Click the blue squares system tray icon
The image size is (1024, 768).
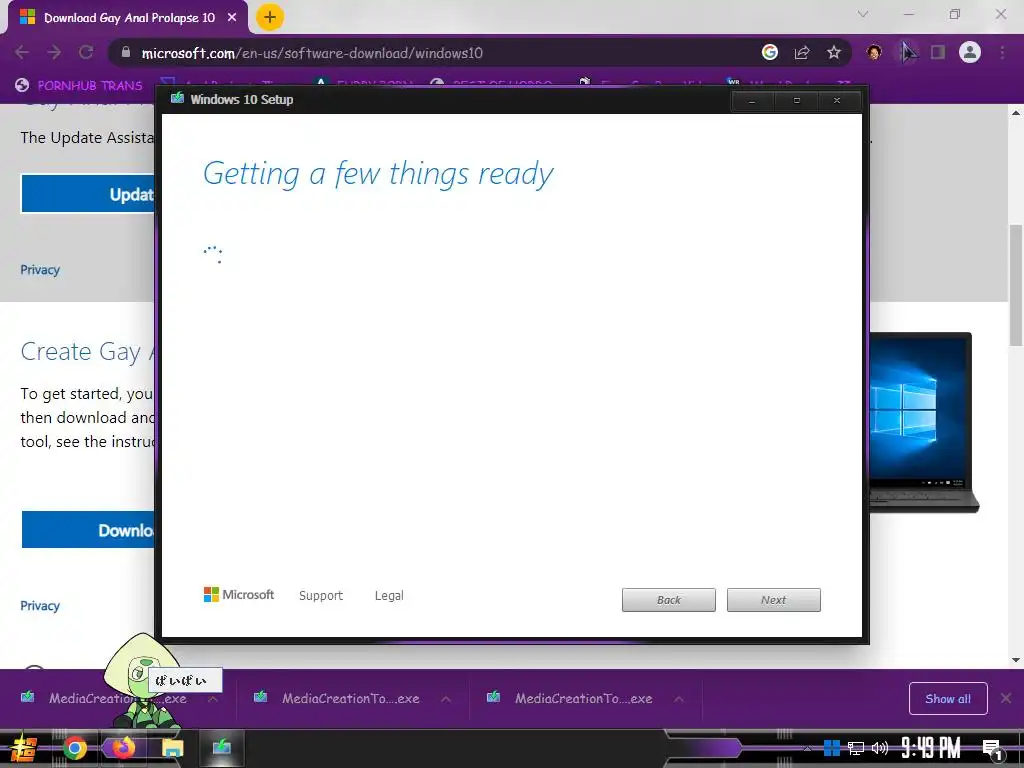pos(831,748)
